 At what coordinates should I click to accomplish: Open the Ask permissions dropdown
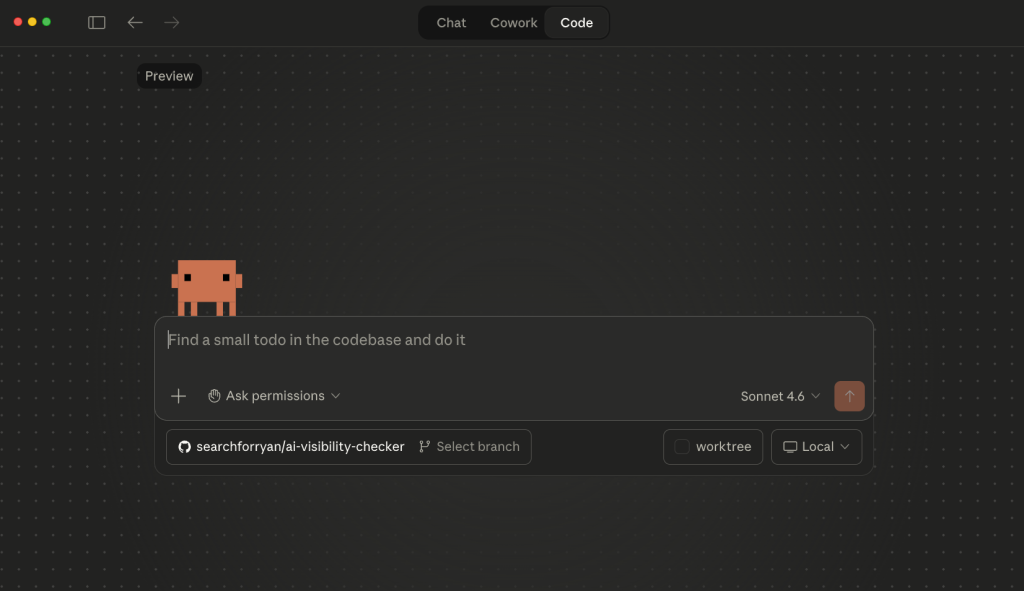[x=275, y=396]
